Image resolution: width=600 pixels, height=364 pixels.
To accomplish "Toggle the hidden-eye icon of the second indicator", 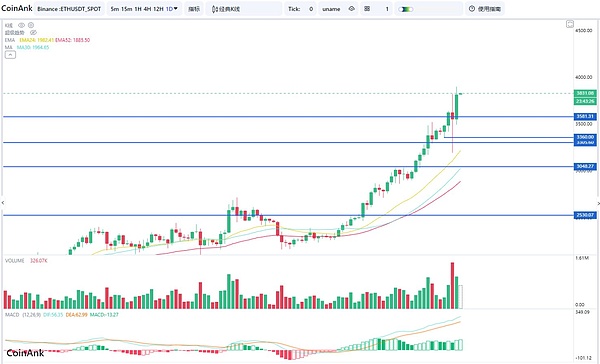I will 33,33.
